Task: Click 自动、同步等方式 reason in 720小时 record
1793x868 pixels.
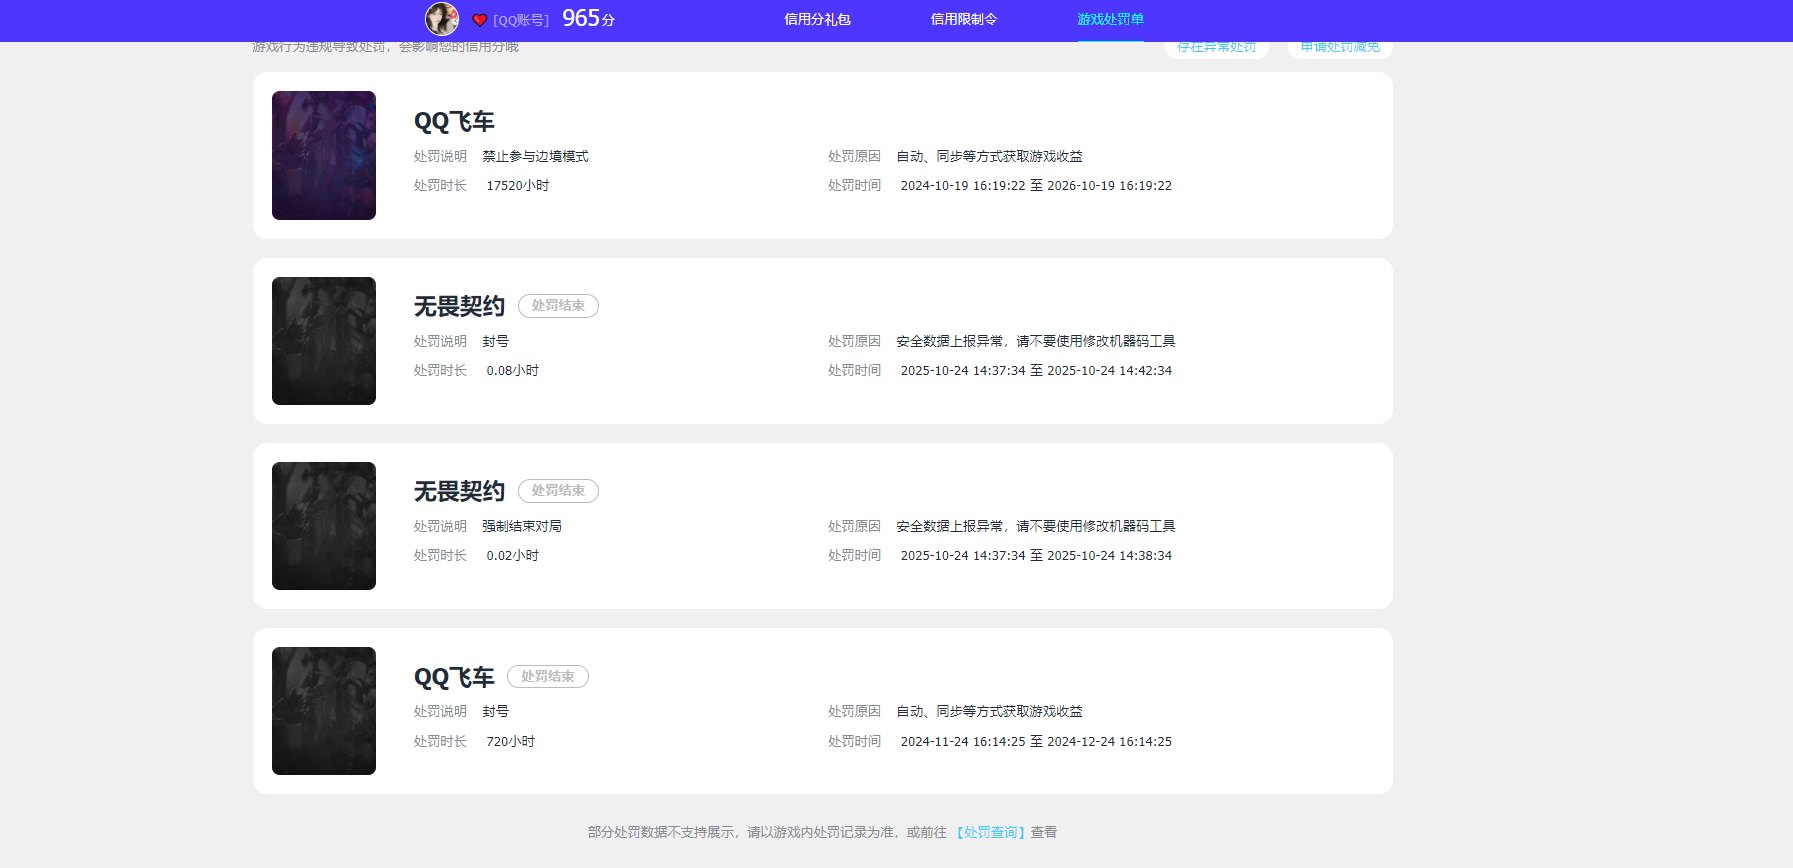Action: click(x=990, y=711)
